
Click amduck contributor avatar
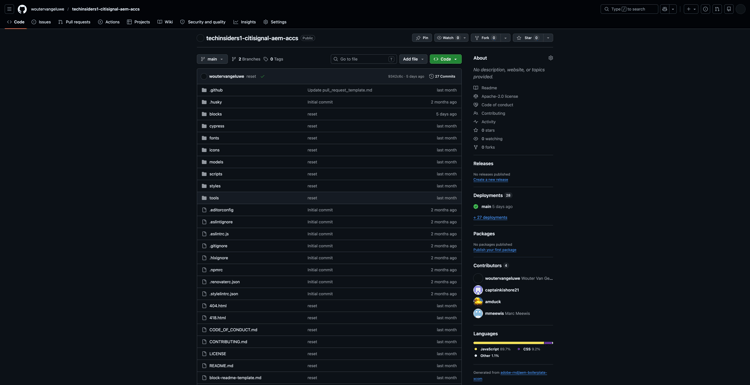[x=478, y=301]
